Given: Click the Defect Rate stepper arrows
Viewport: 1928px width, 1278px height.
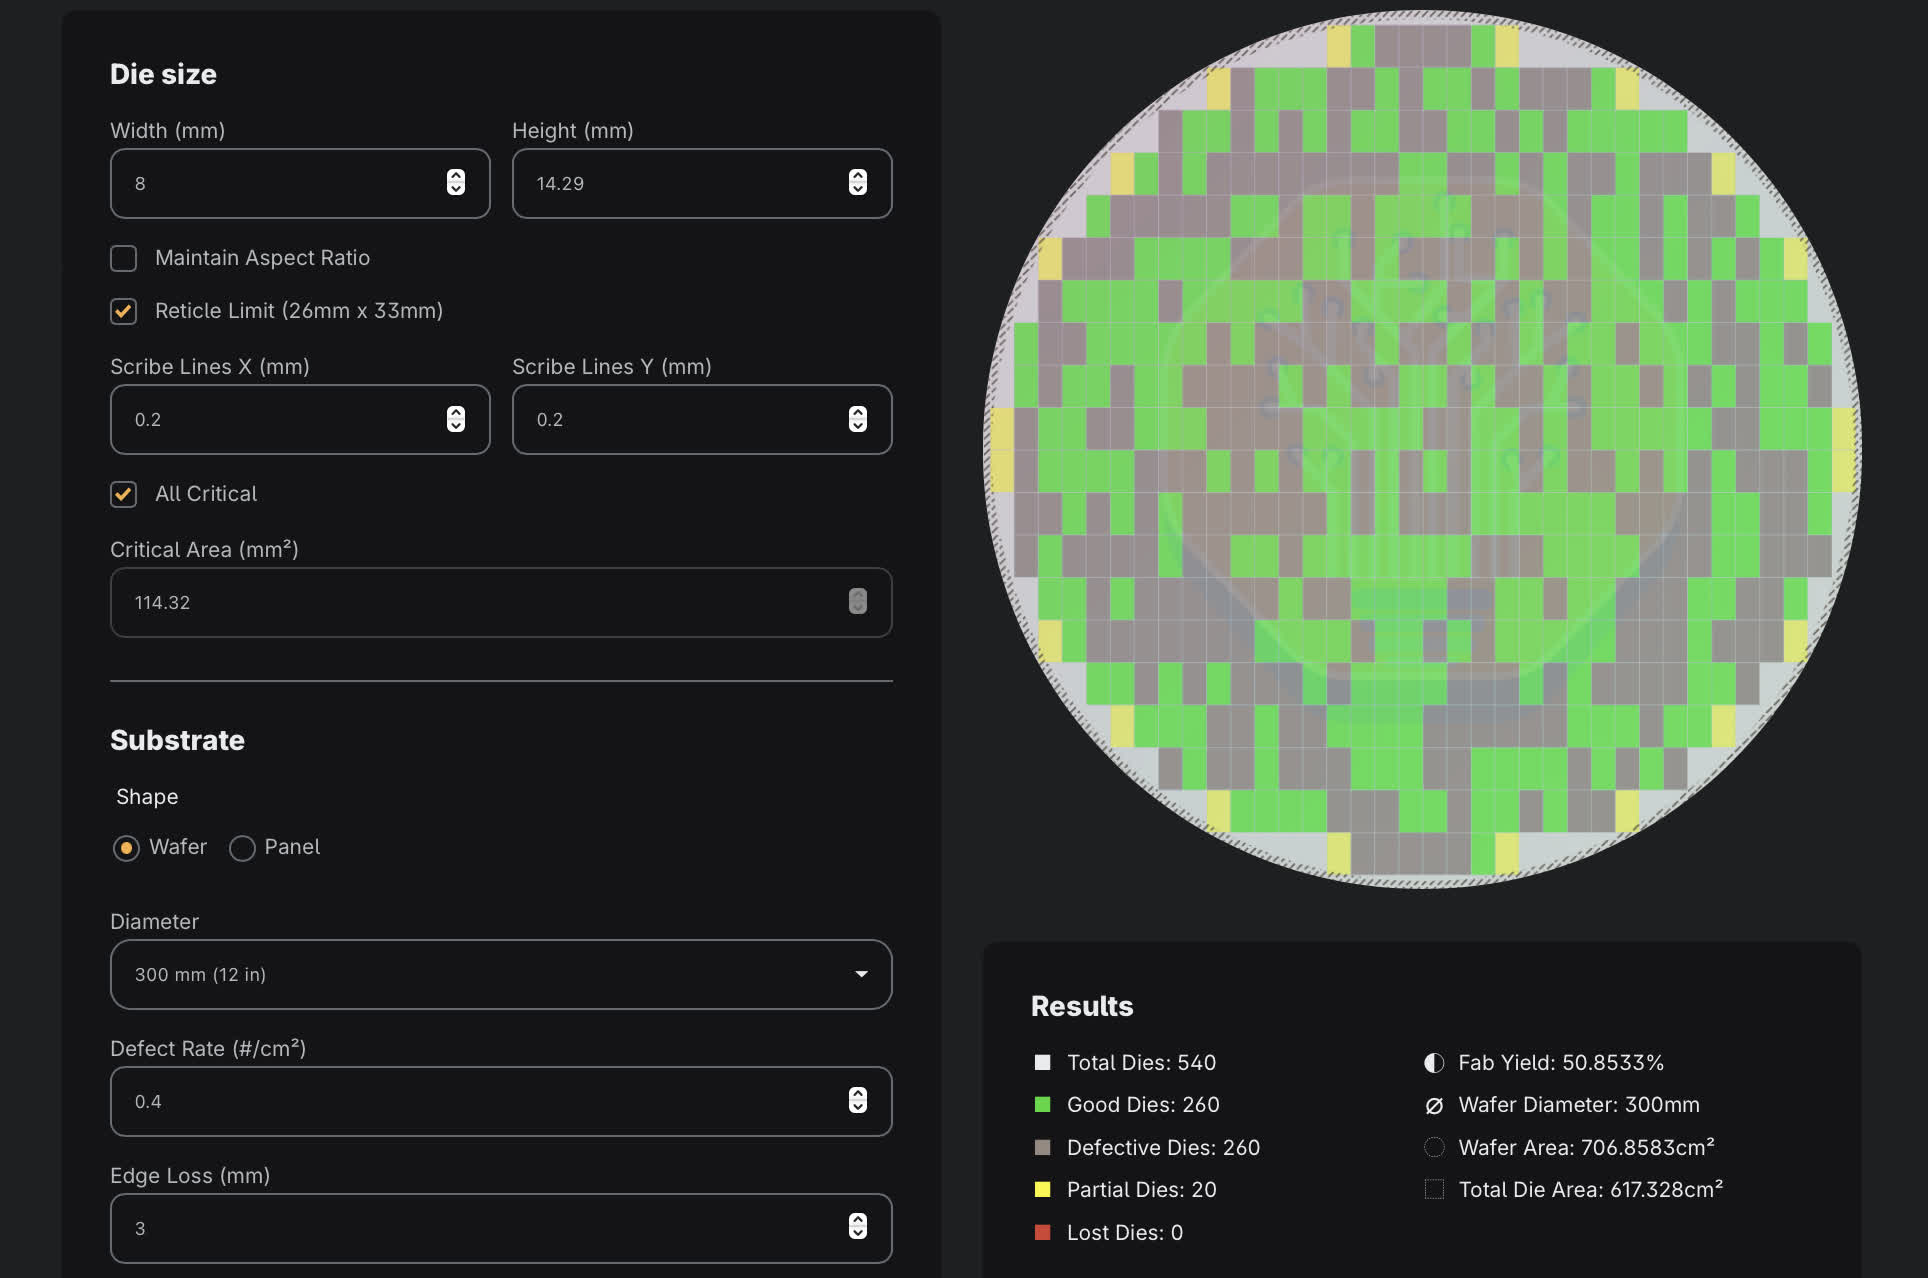Looking at the screenshot, I should click(x=858, y=1100).
